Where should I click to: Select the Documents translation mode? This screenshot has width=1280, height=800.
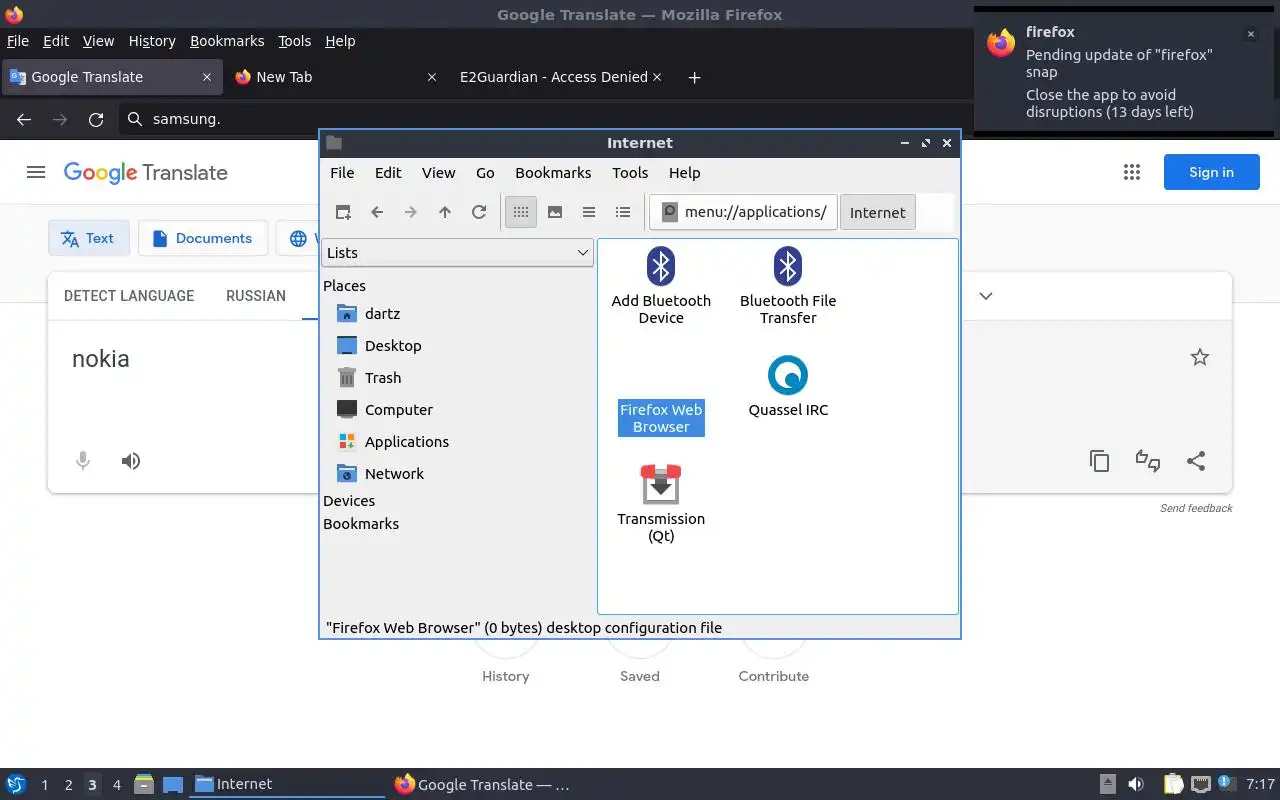click(202, 238)
